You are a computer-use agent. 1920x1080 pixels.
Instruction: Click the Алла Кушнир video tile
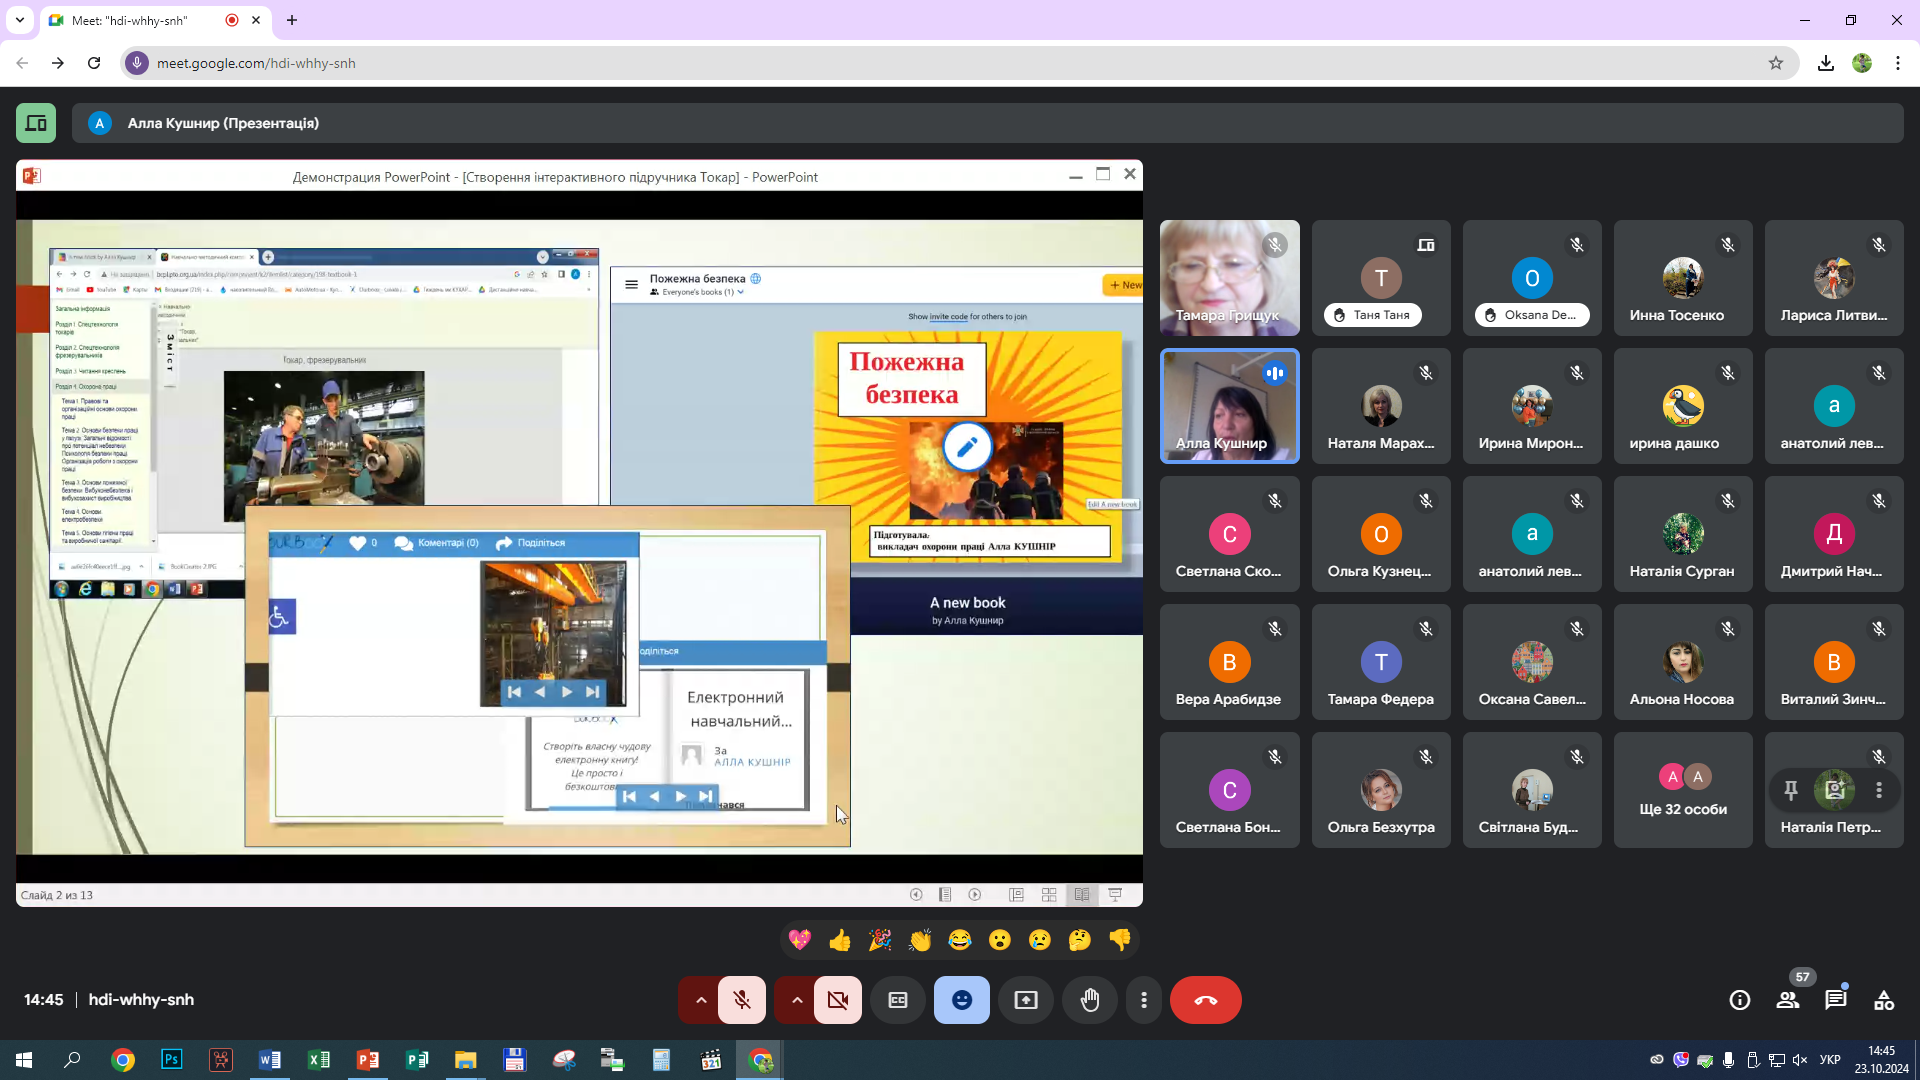pos(1229,406)
